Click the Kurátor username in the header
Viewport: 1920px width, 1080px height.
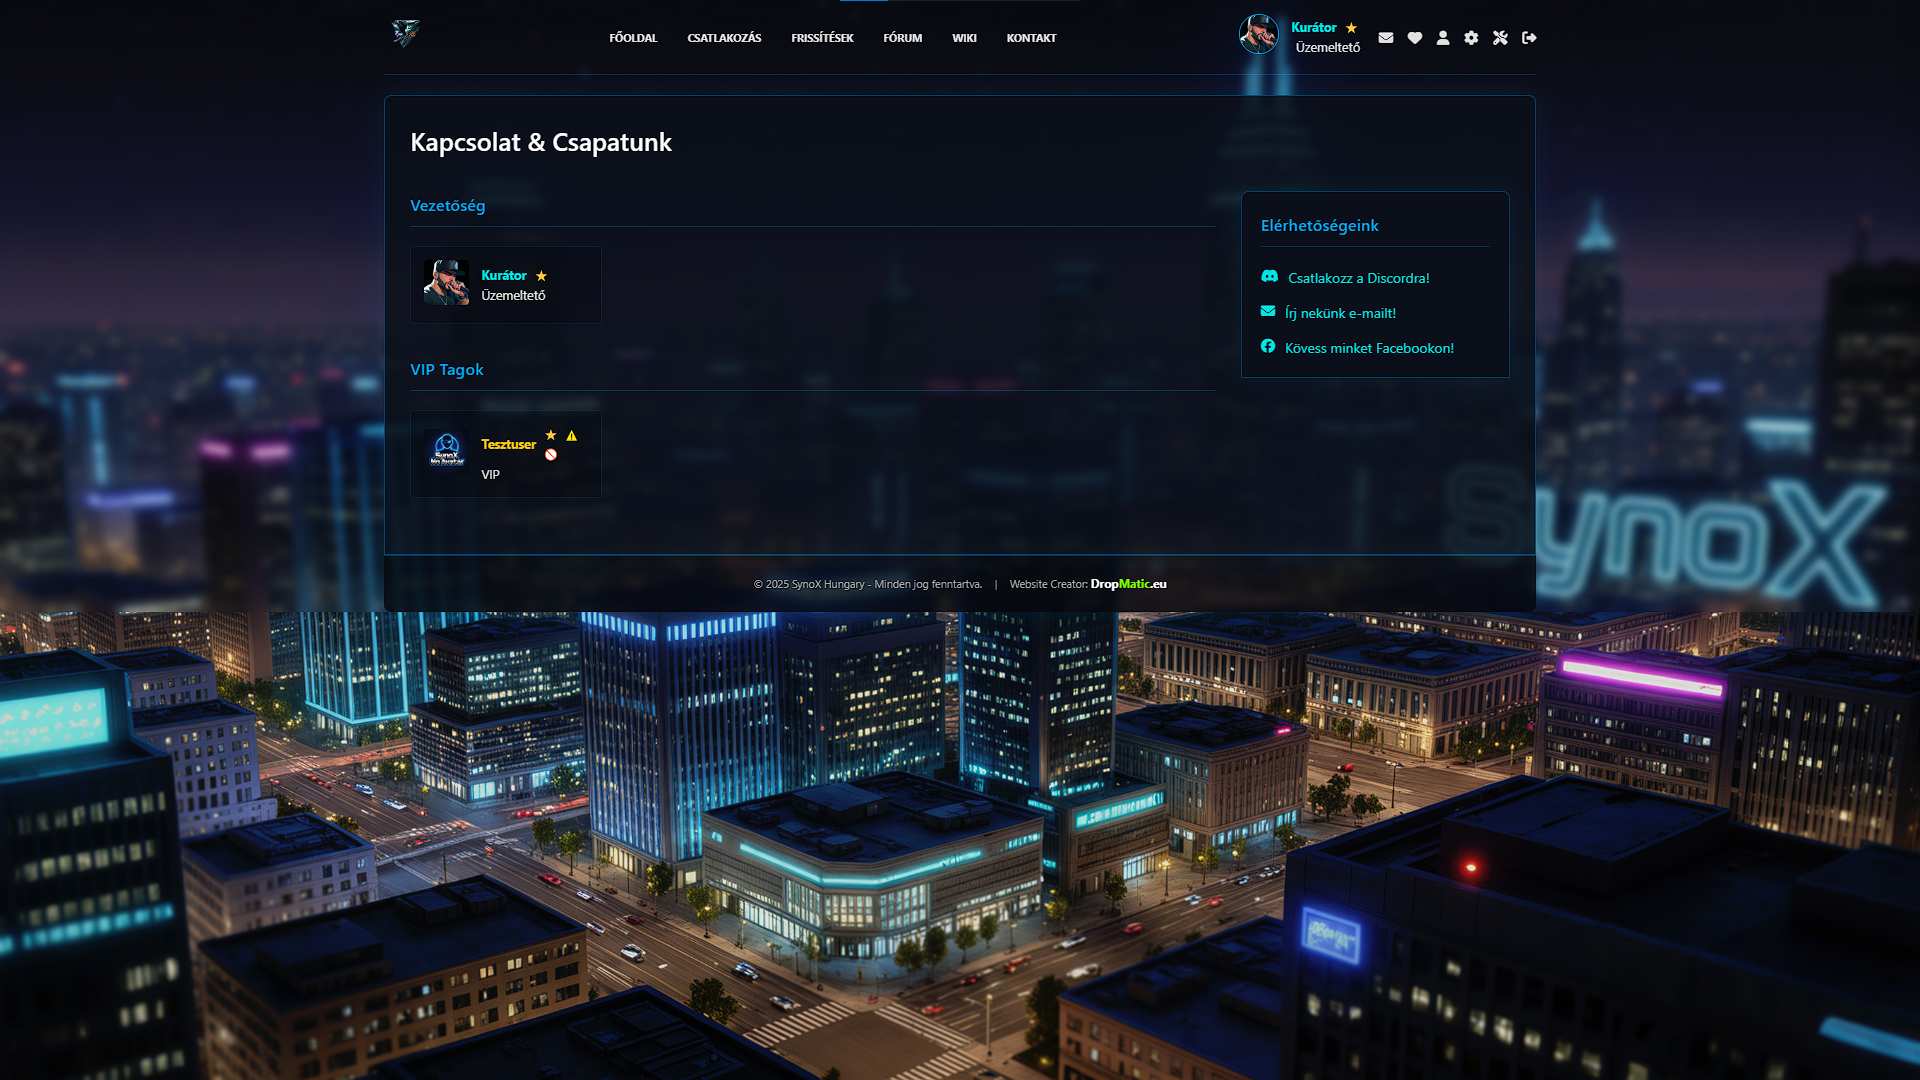tap(1313, 28)
